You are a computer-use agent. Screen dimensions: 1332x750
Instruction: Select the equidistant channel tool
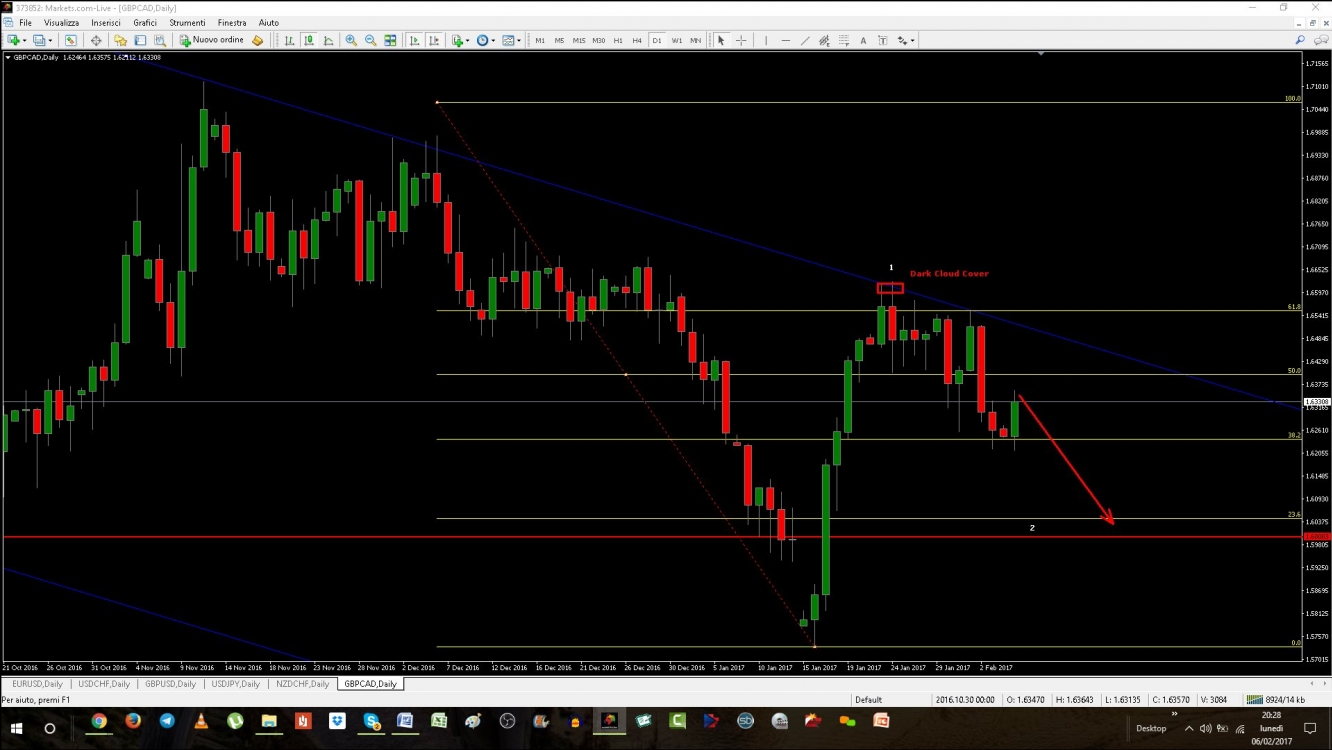tap(824, 40)
